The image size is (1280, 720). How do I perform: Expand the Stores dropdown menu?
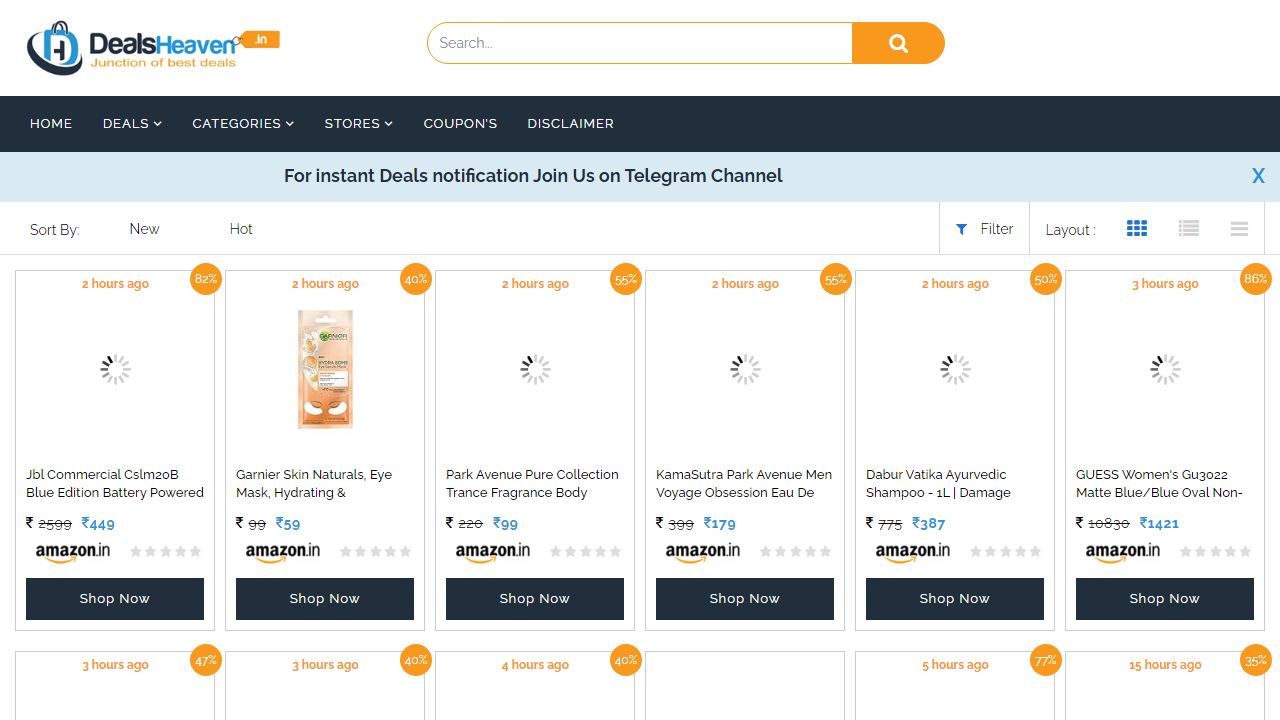coord(358,124)
